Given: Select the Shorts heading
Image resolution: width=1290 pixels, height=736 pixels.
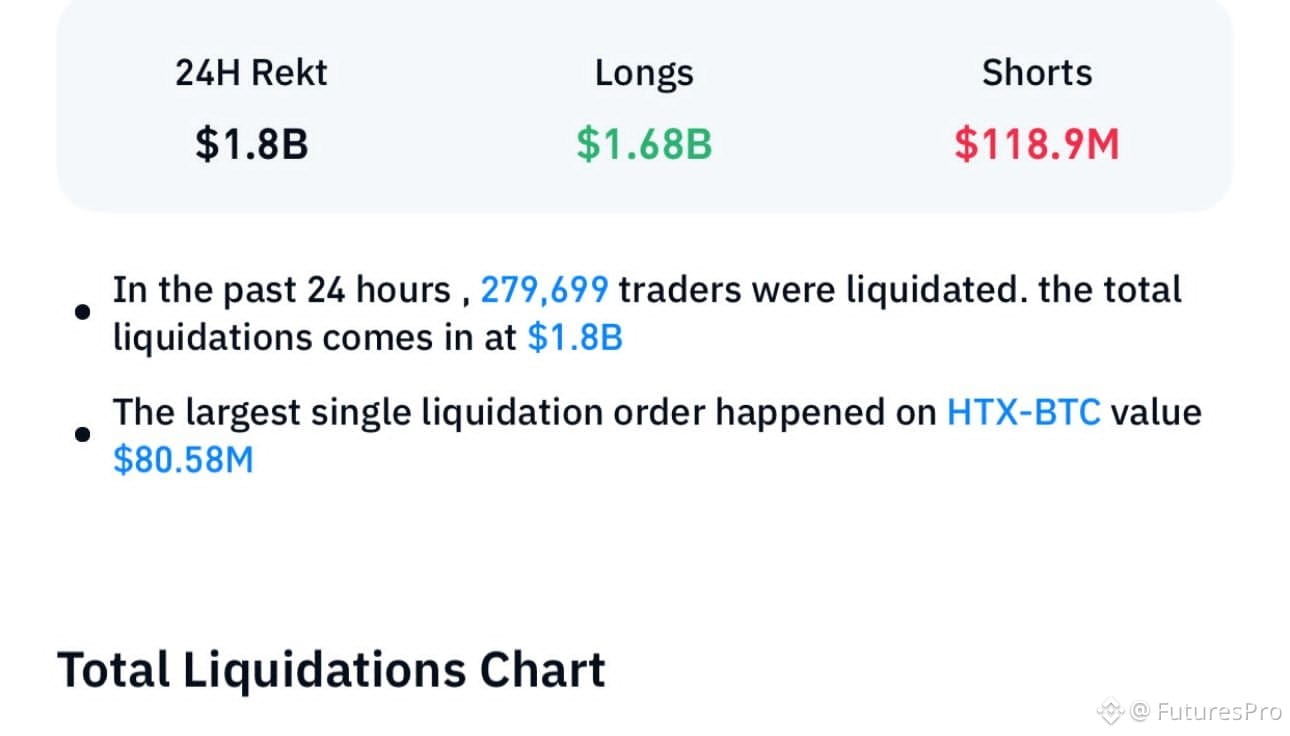Looking at the screenshot, I should (x=1037, y=73).
